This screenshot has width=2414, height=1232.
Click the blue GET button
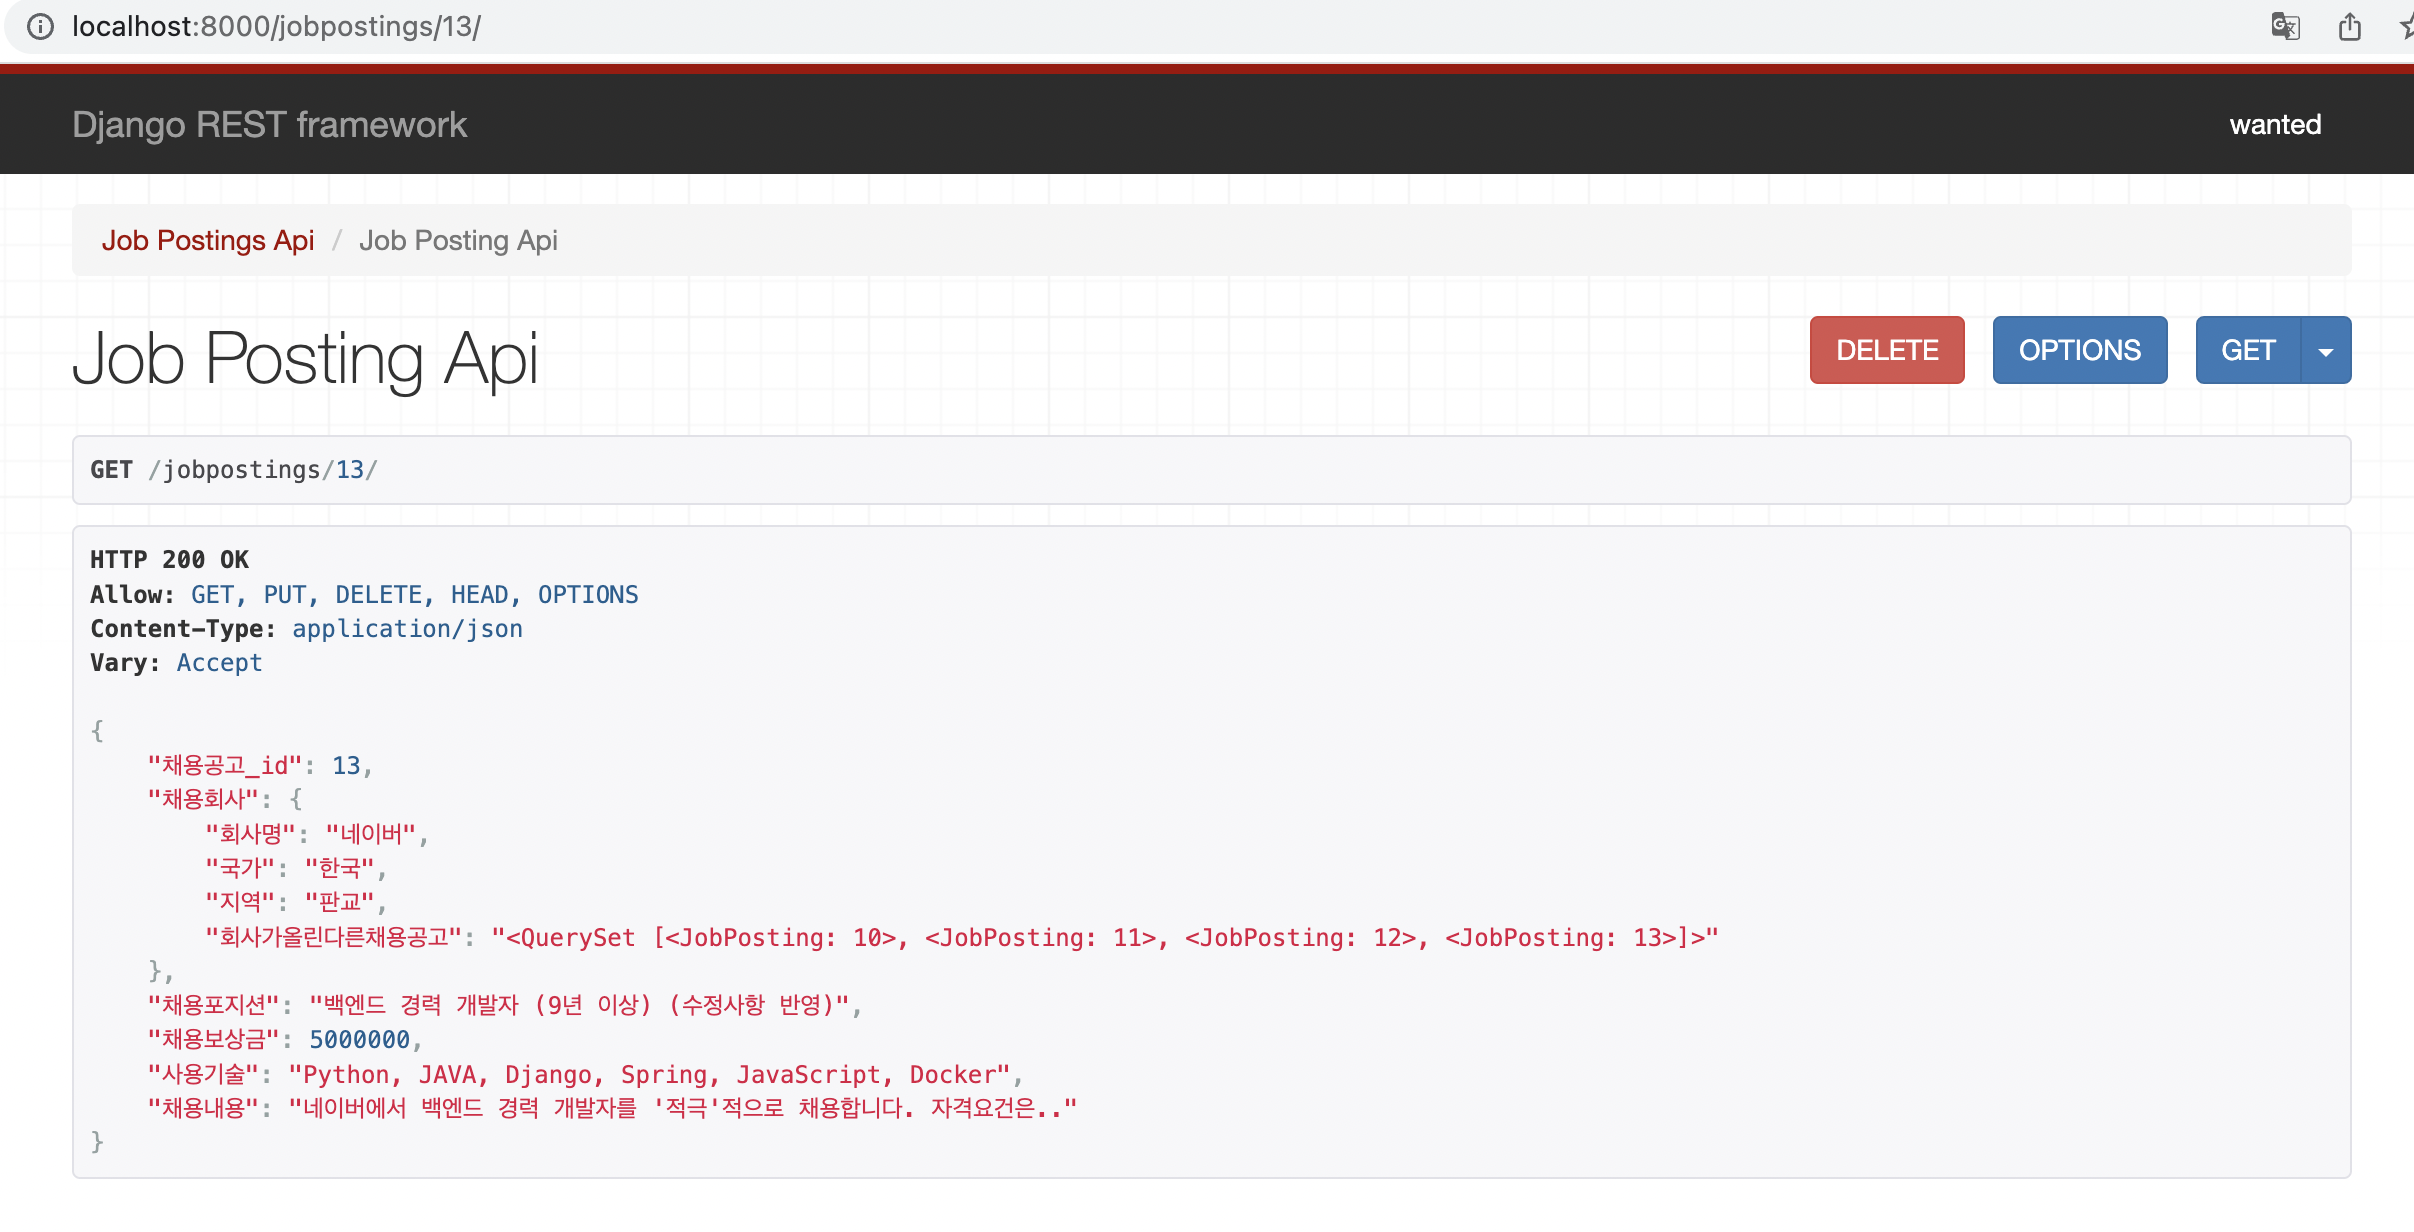point(2248,350)
